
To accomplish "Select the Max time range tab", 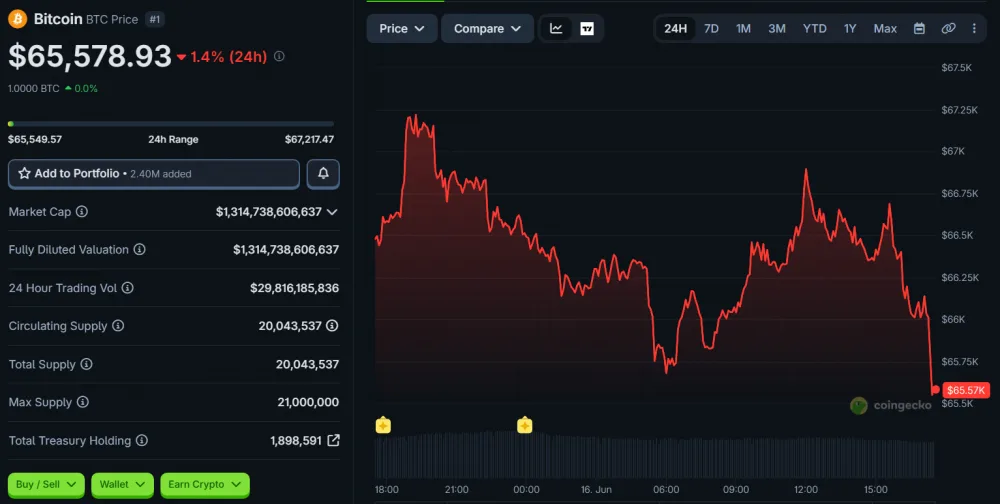I will point(885,29).
